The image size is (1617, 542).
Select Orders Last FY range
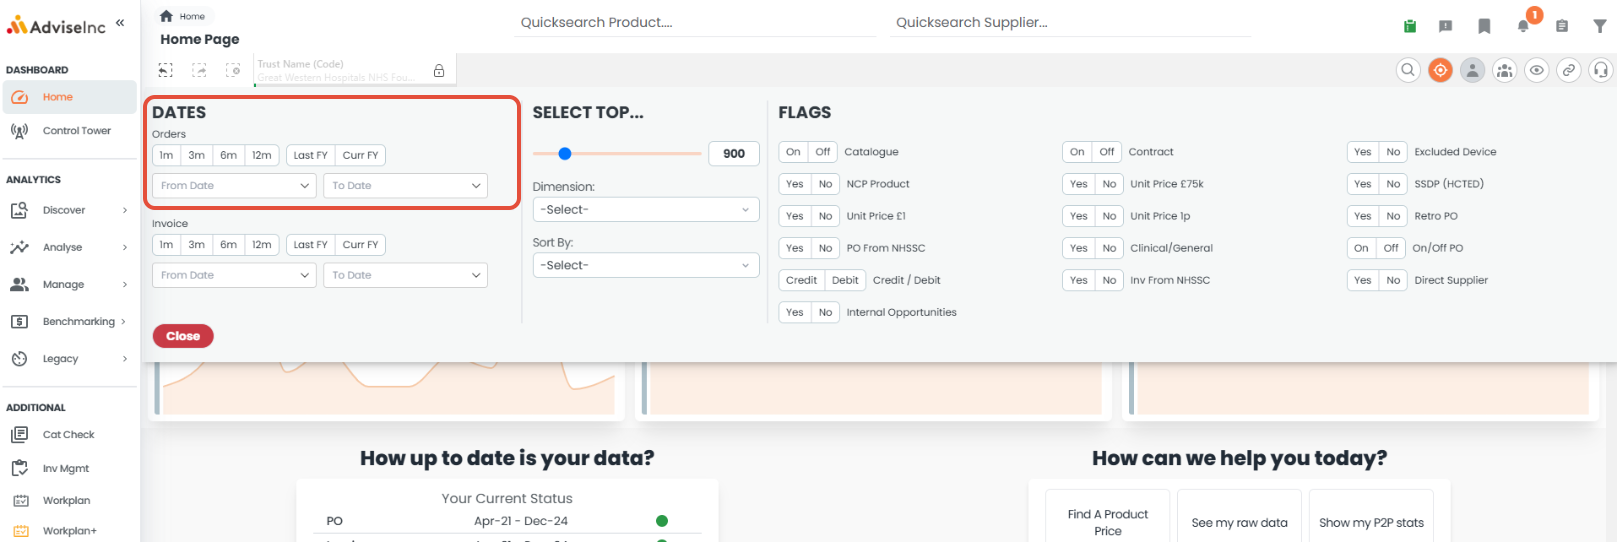pos(310,155)
